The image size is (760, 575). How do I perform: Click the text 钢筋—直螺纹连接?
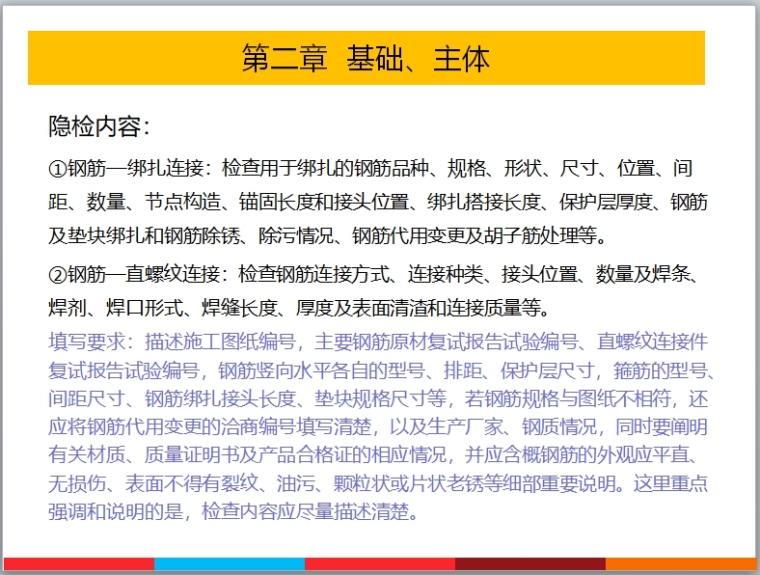(147, 274)
